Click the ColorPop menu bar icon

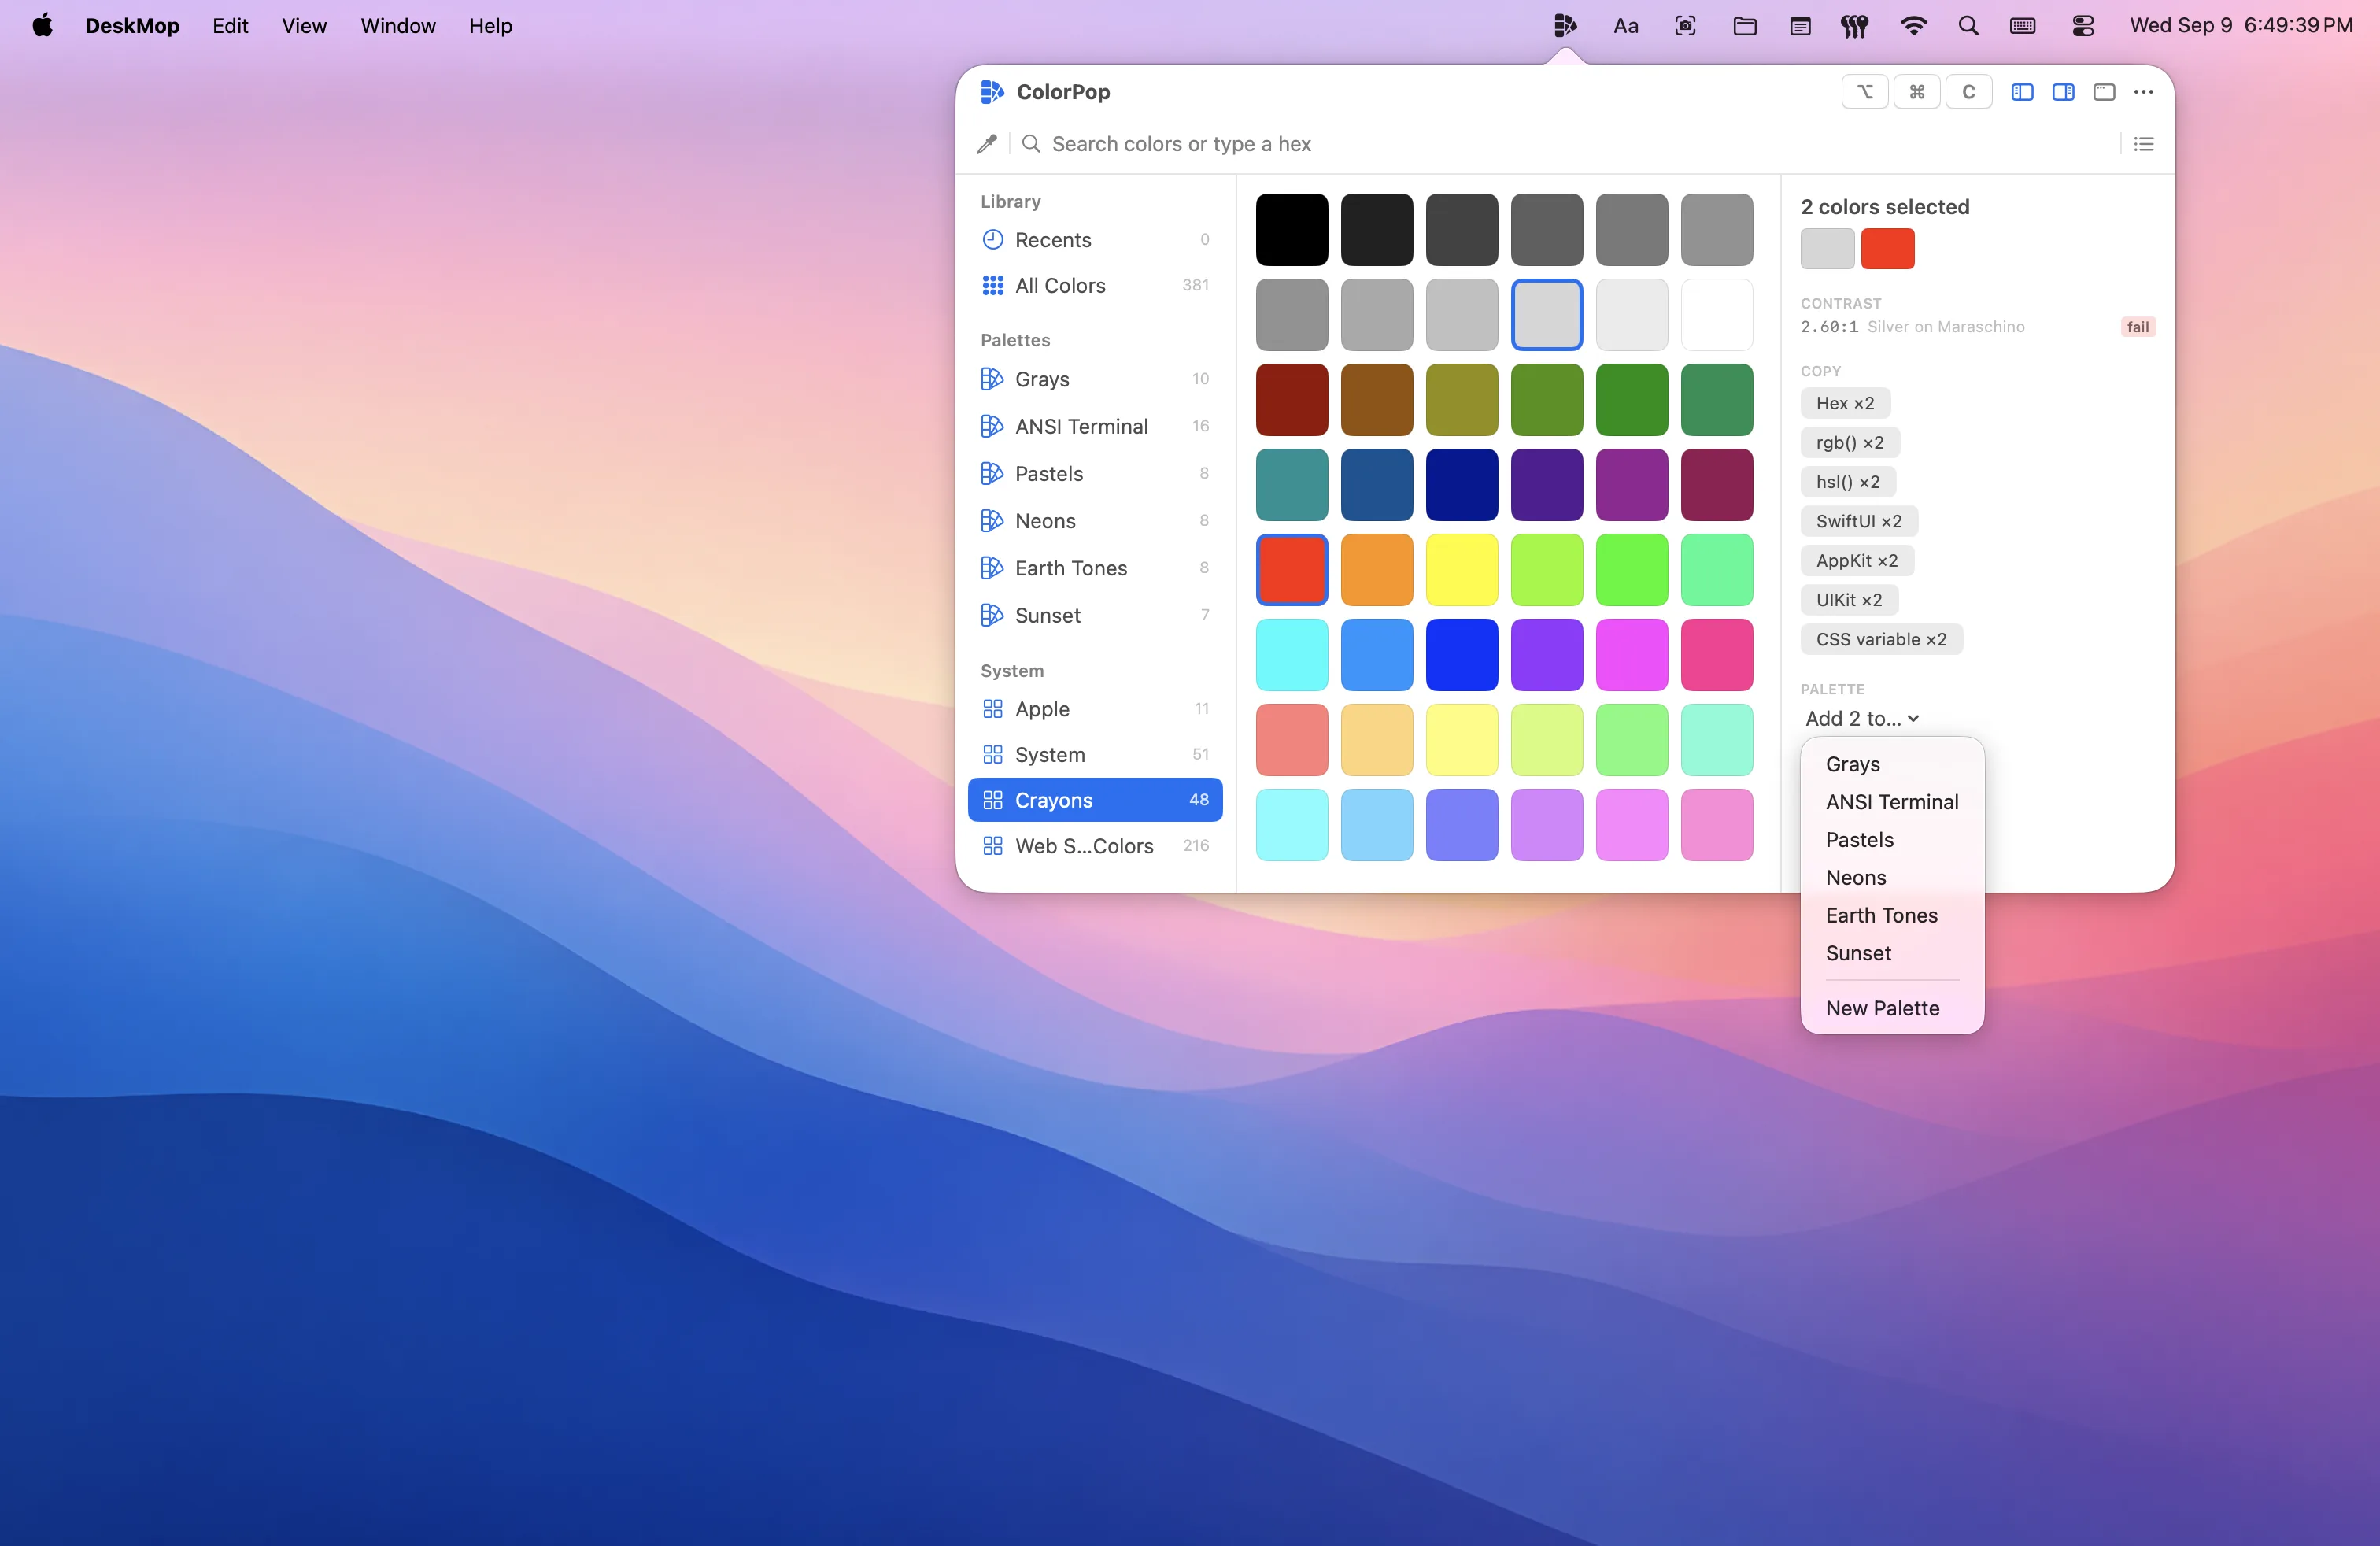1566,25
